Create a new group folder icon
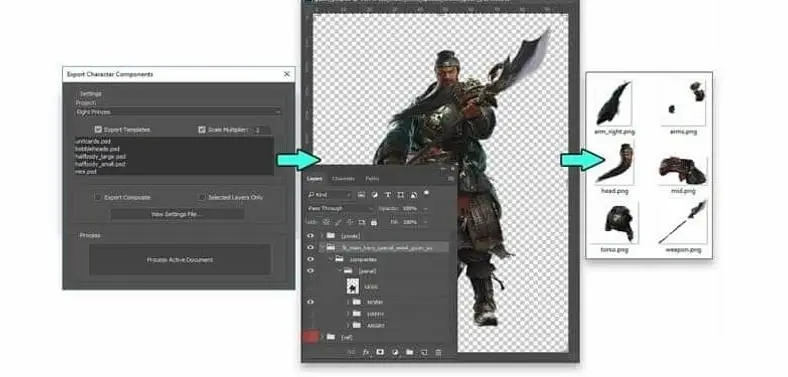788x377 pixels. tap(409, 352)
